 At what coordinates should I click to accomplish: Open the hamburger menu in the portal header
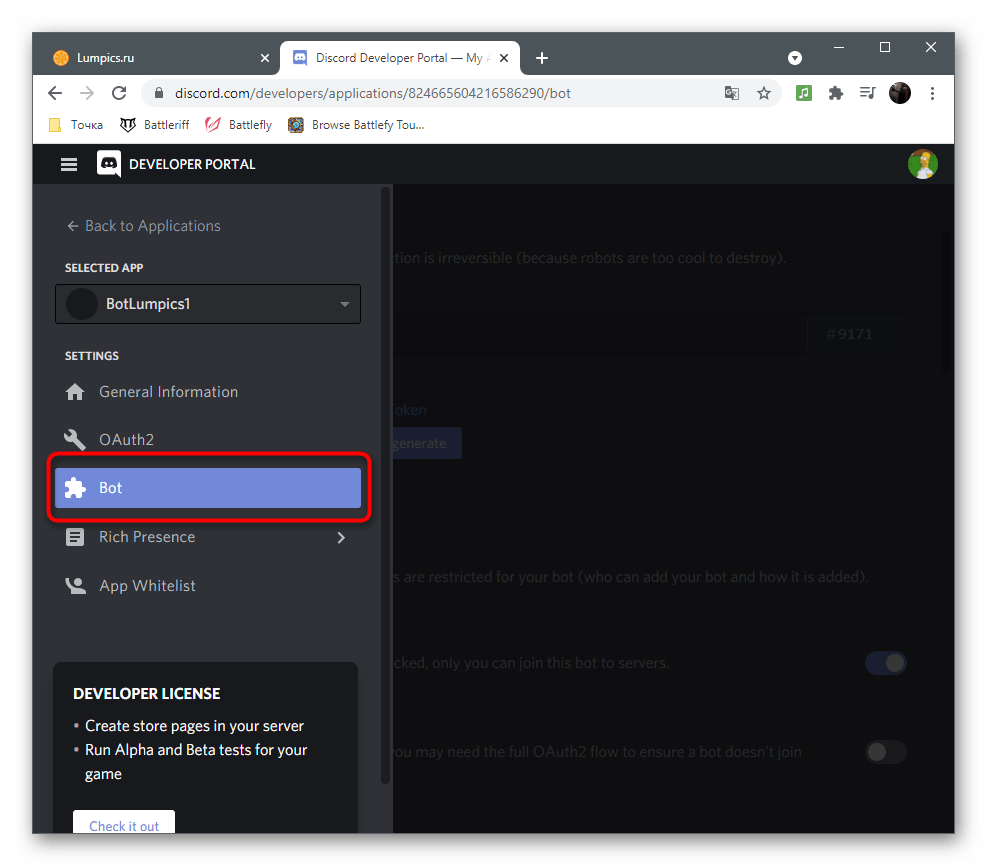pos(68,164)
